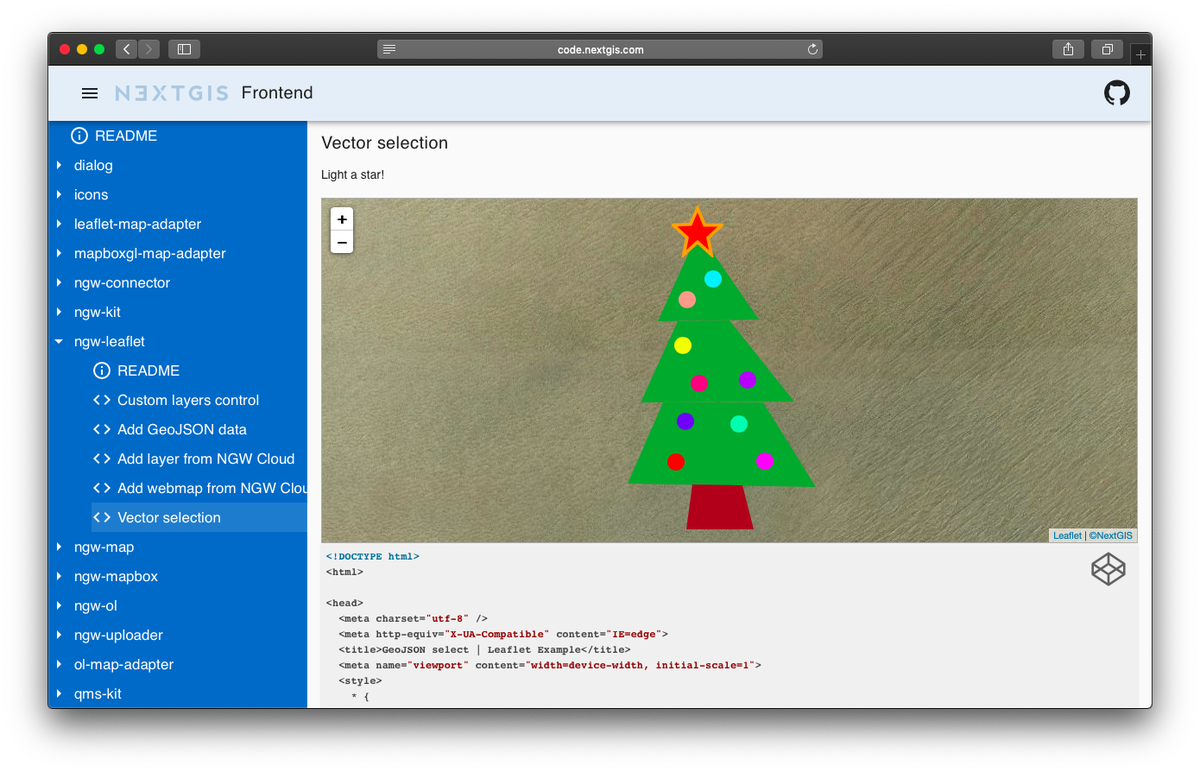Viewport: 1200px width, 772px height.
Task: Click the reader view icon
Action: [390, 49]
